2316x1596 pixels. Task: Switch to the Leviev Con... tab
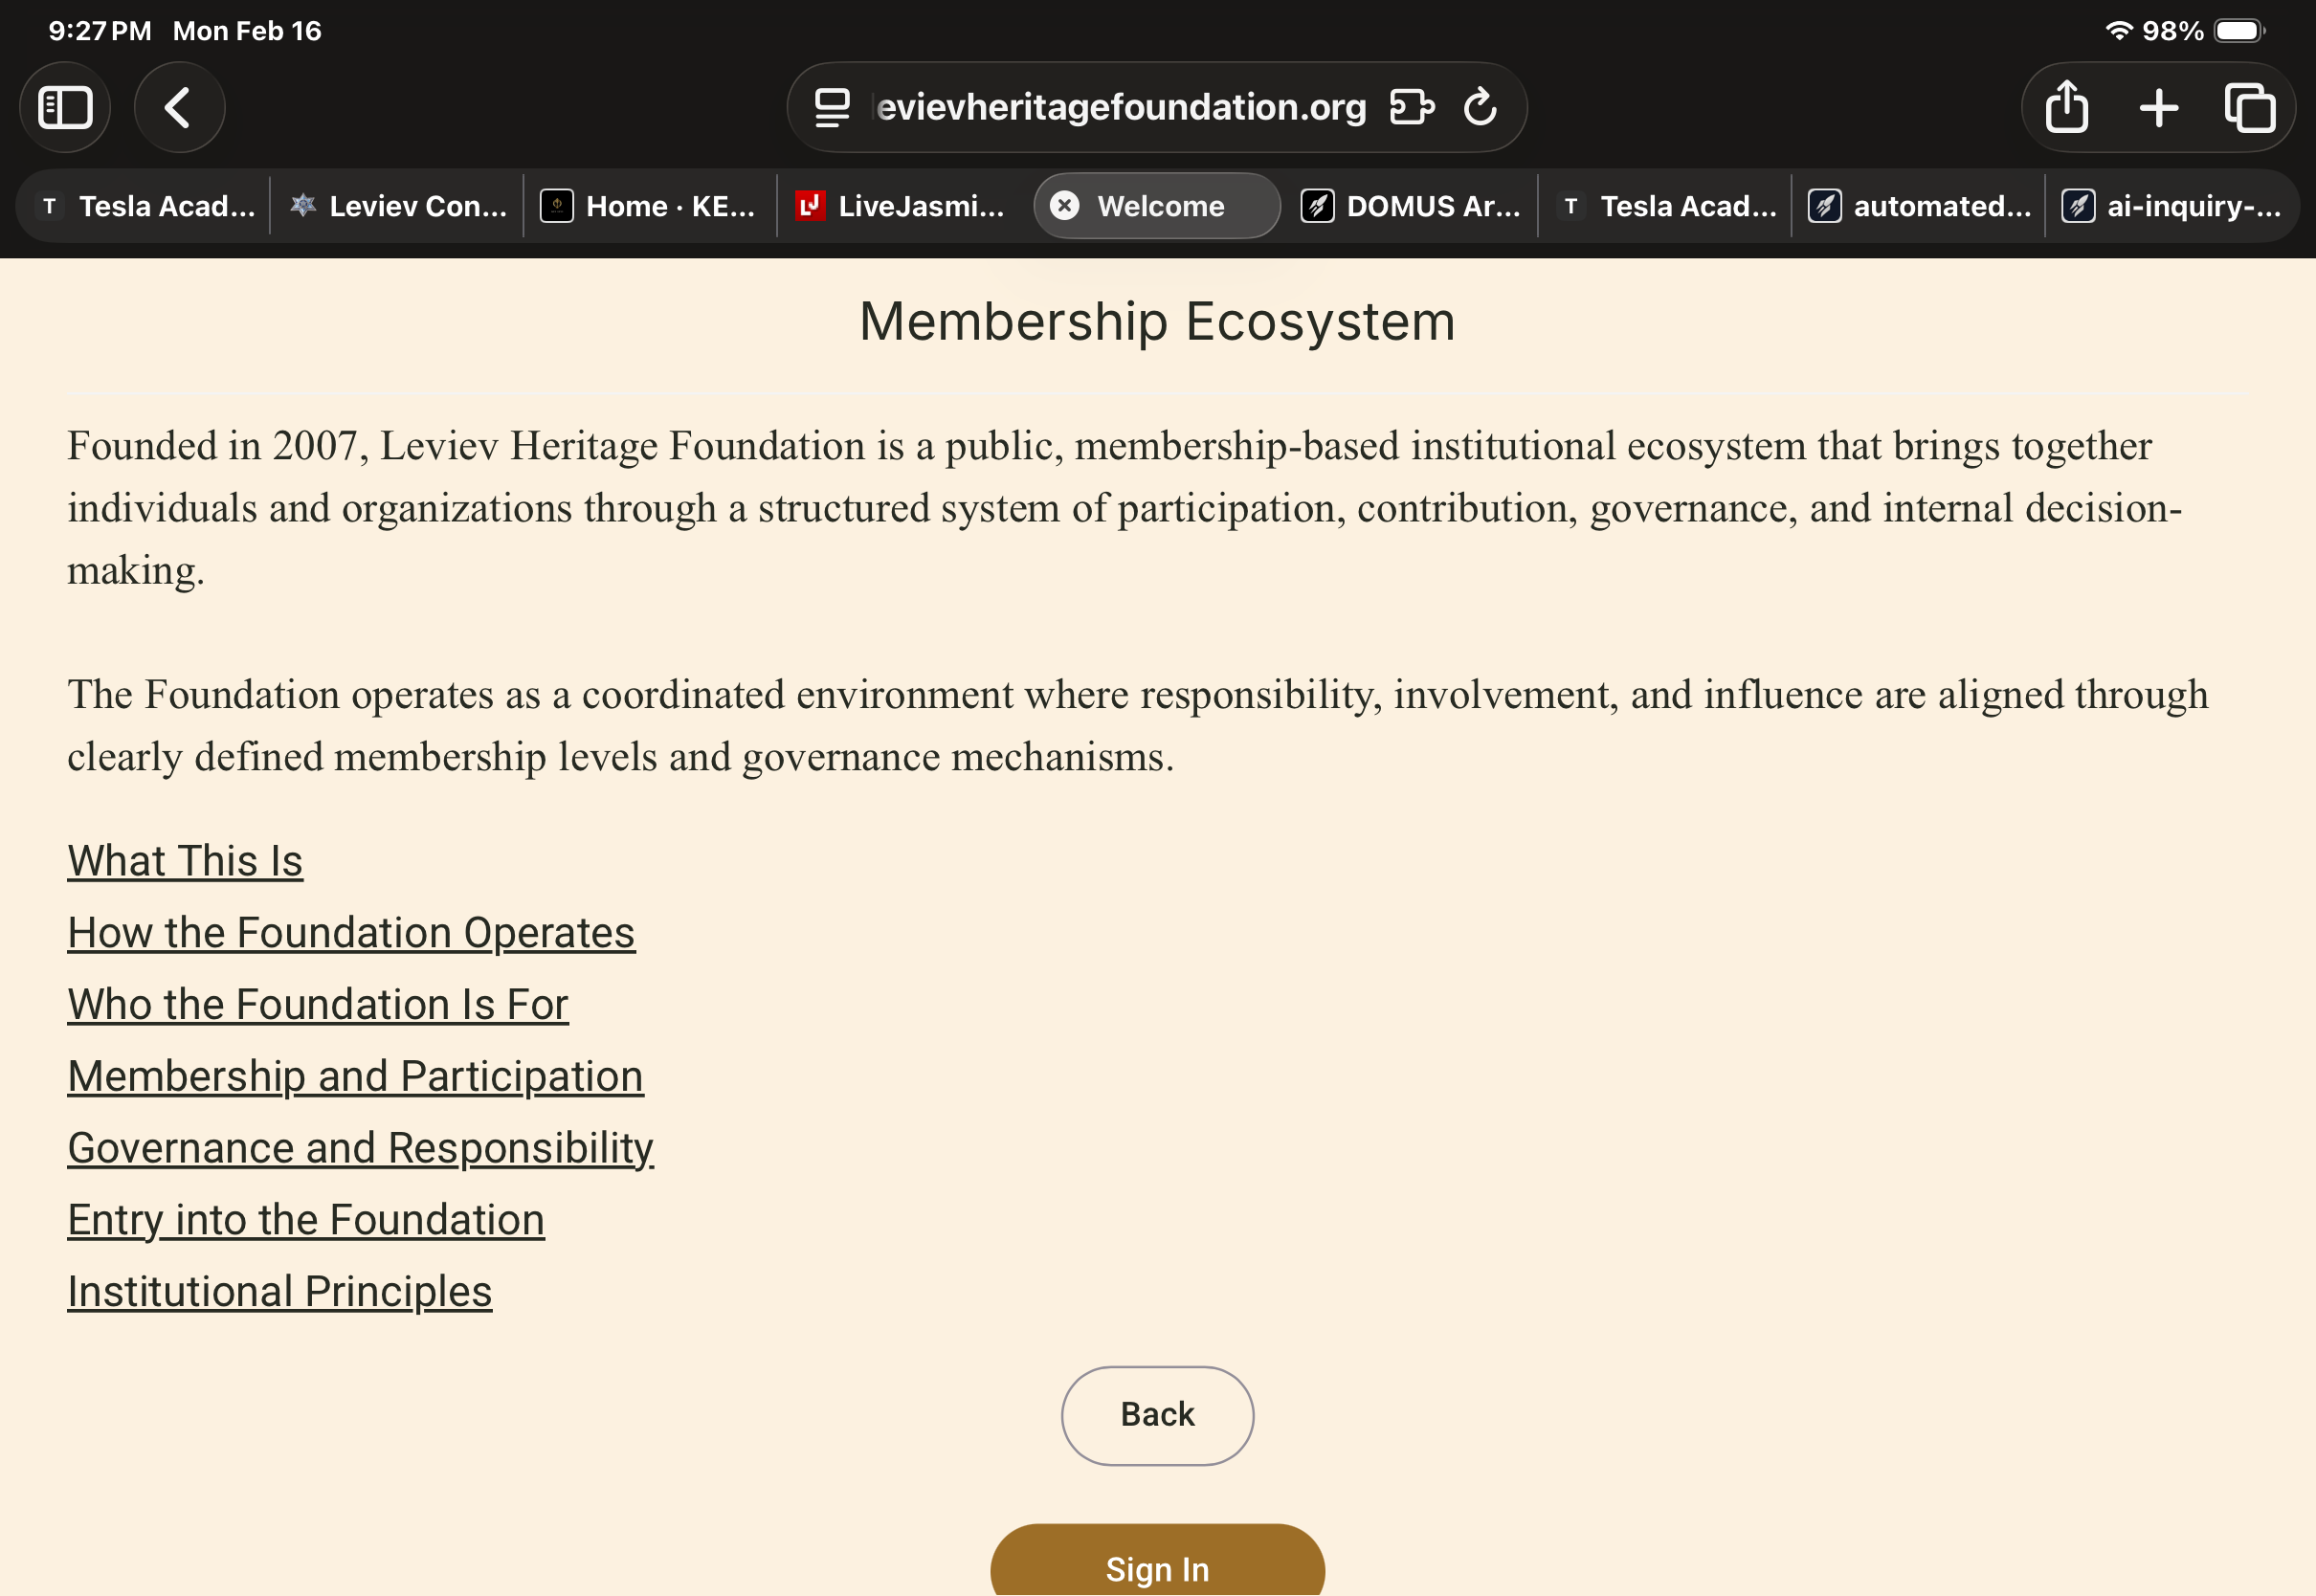tap(398, 206)
